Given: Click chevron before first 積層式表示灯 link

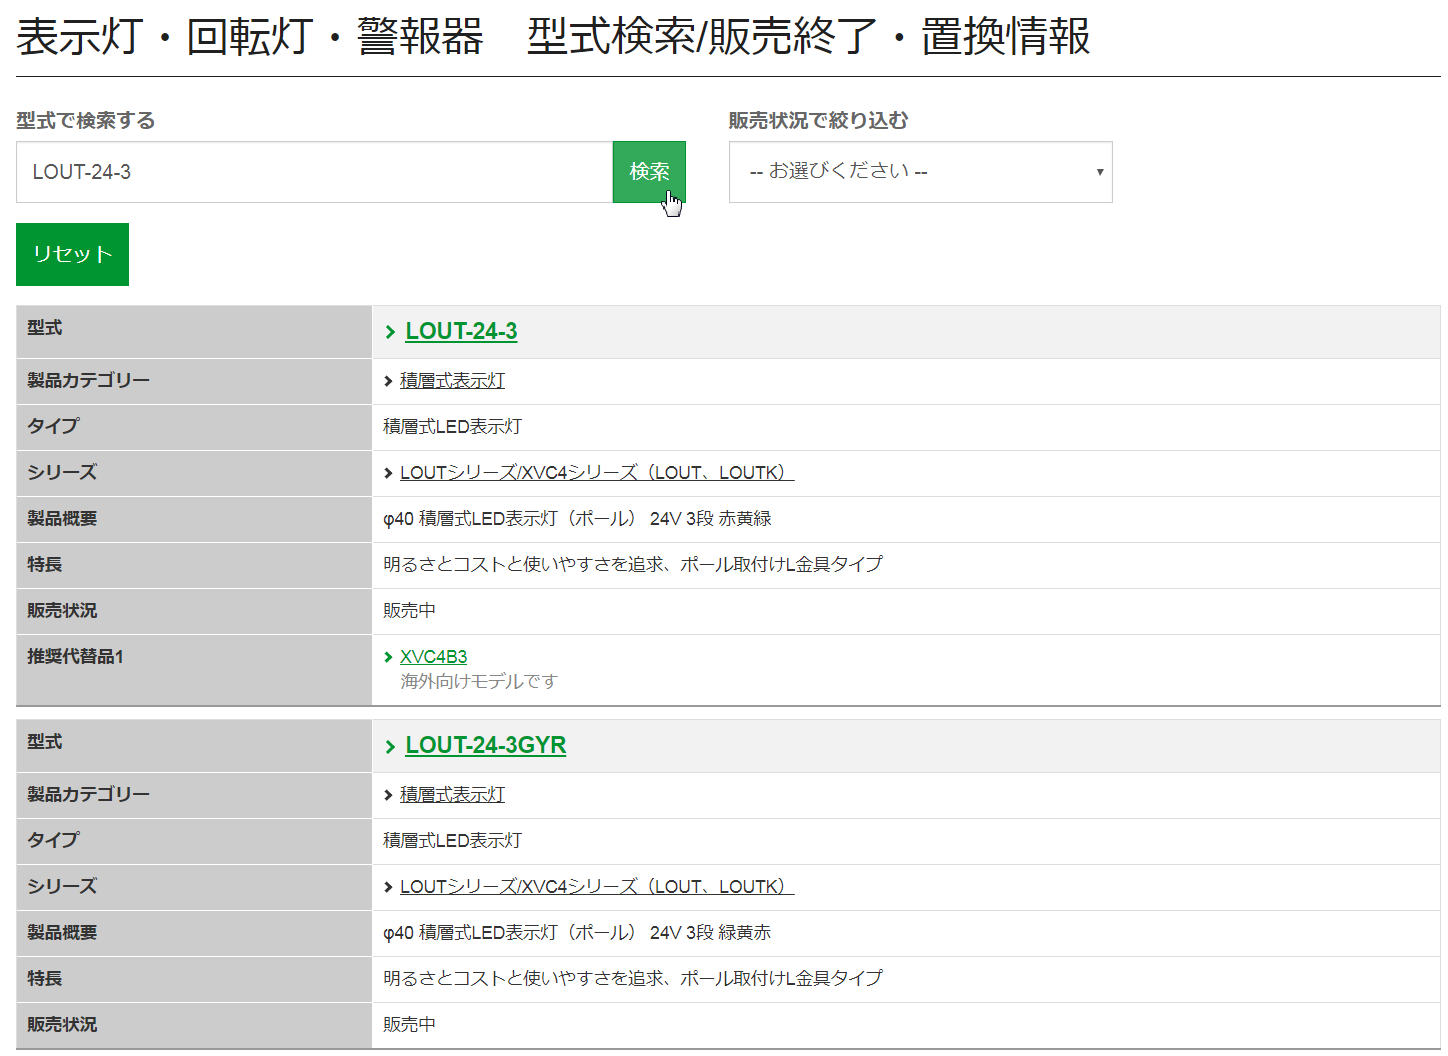Looking at the screenshot, I should pyautogui.click(x=388, y=381).
